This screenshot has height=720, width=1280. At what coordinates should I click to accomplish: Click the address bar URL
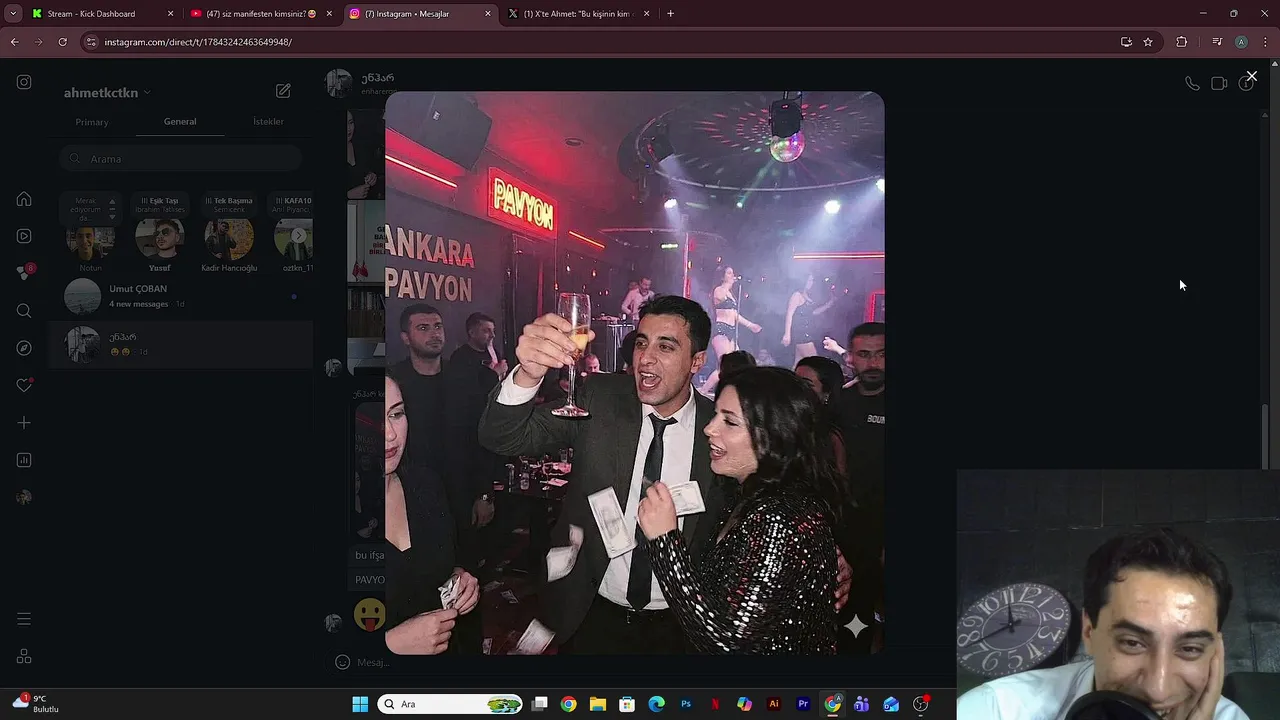[198, 42]
